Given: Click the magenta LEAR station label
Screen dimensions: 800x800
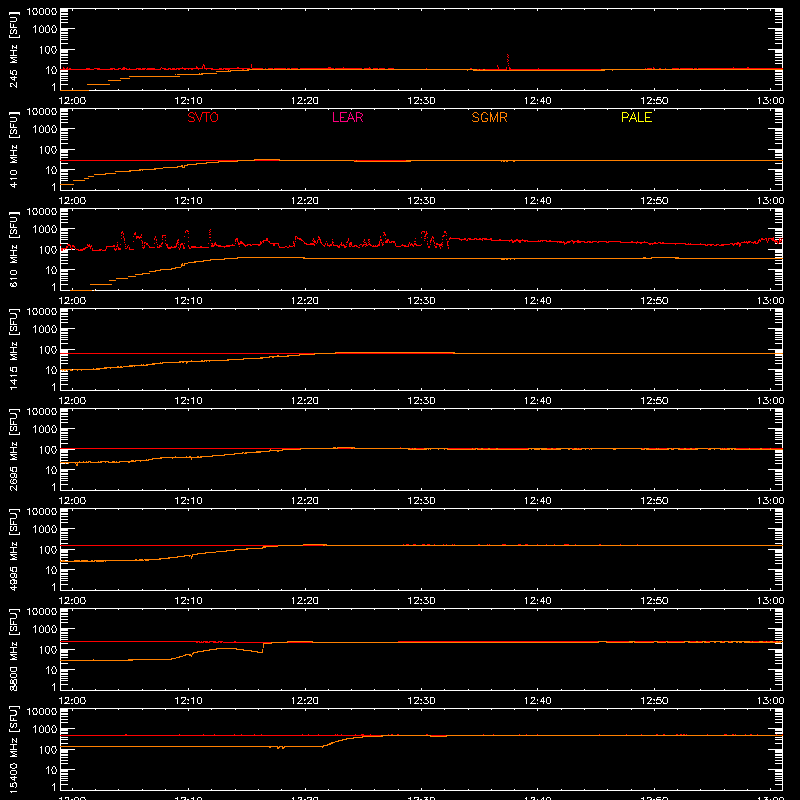Looking at the screenshot, I should [x=347, y=117].
